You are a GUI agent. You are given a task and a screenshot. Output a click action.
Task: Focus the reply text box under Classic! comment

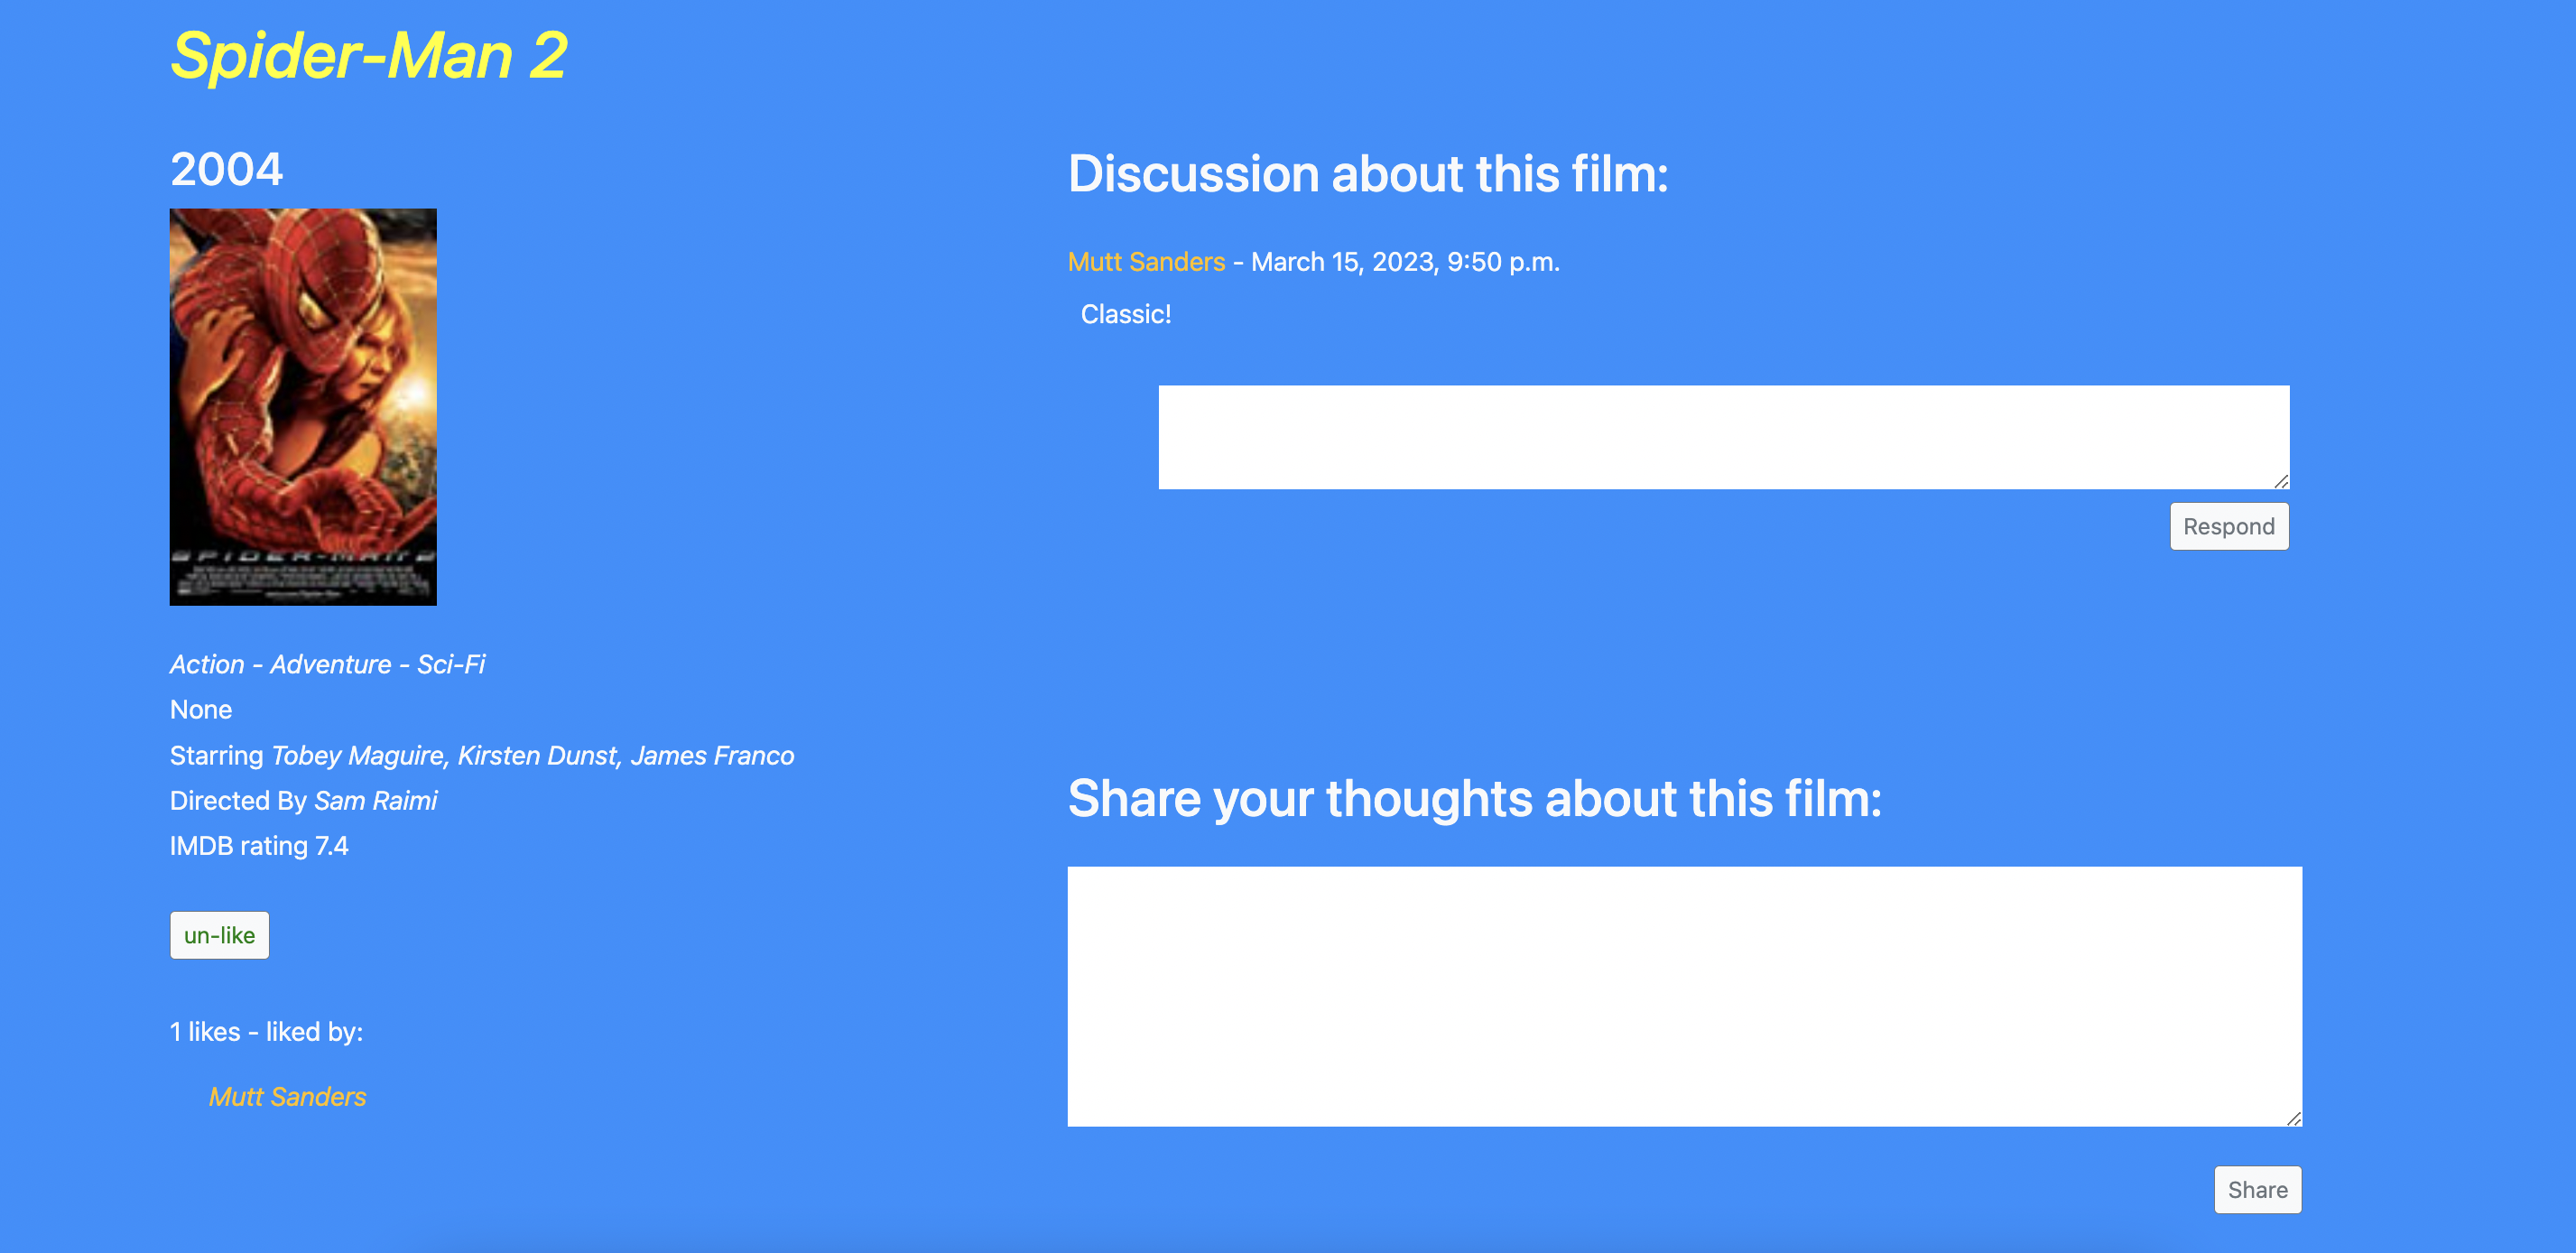[1723, 437]
